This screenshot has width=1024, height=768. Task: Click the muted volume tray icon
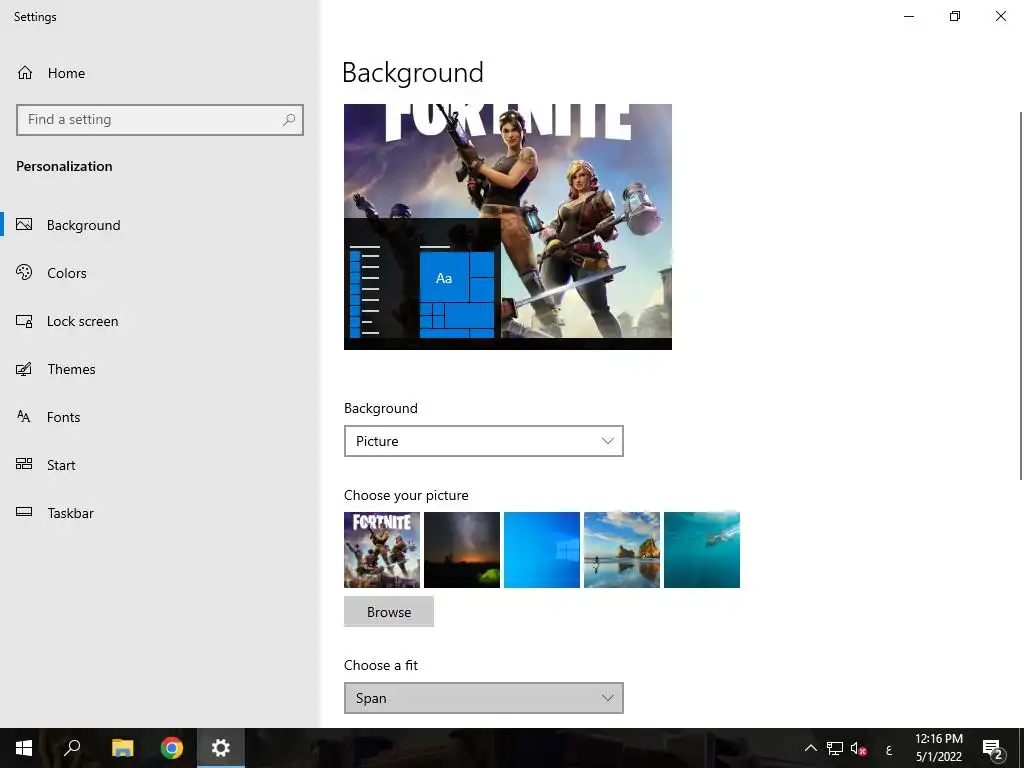point(859,749)
